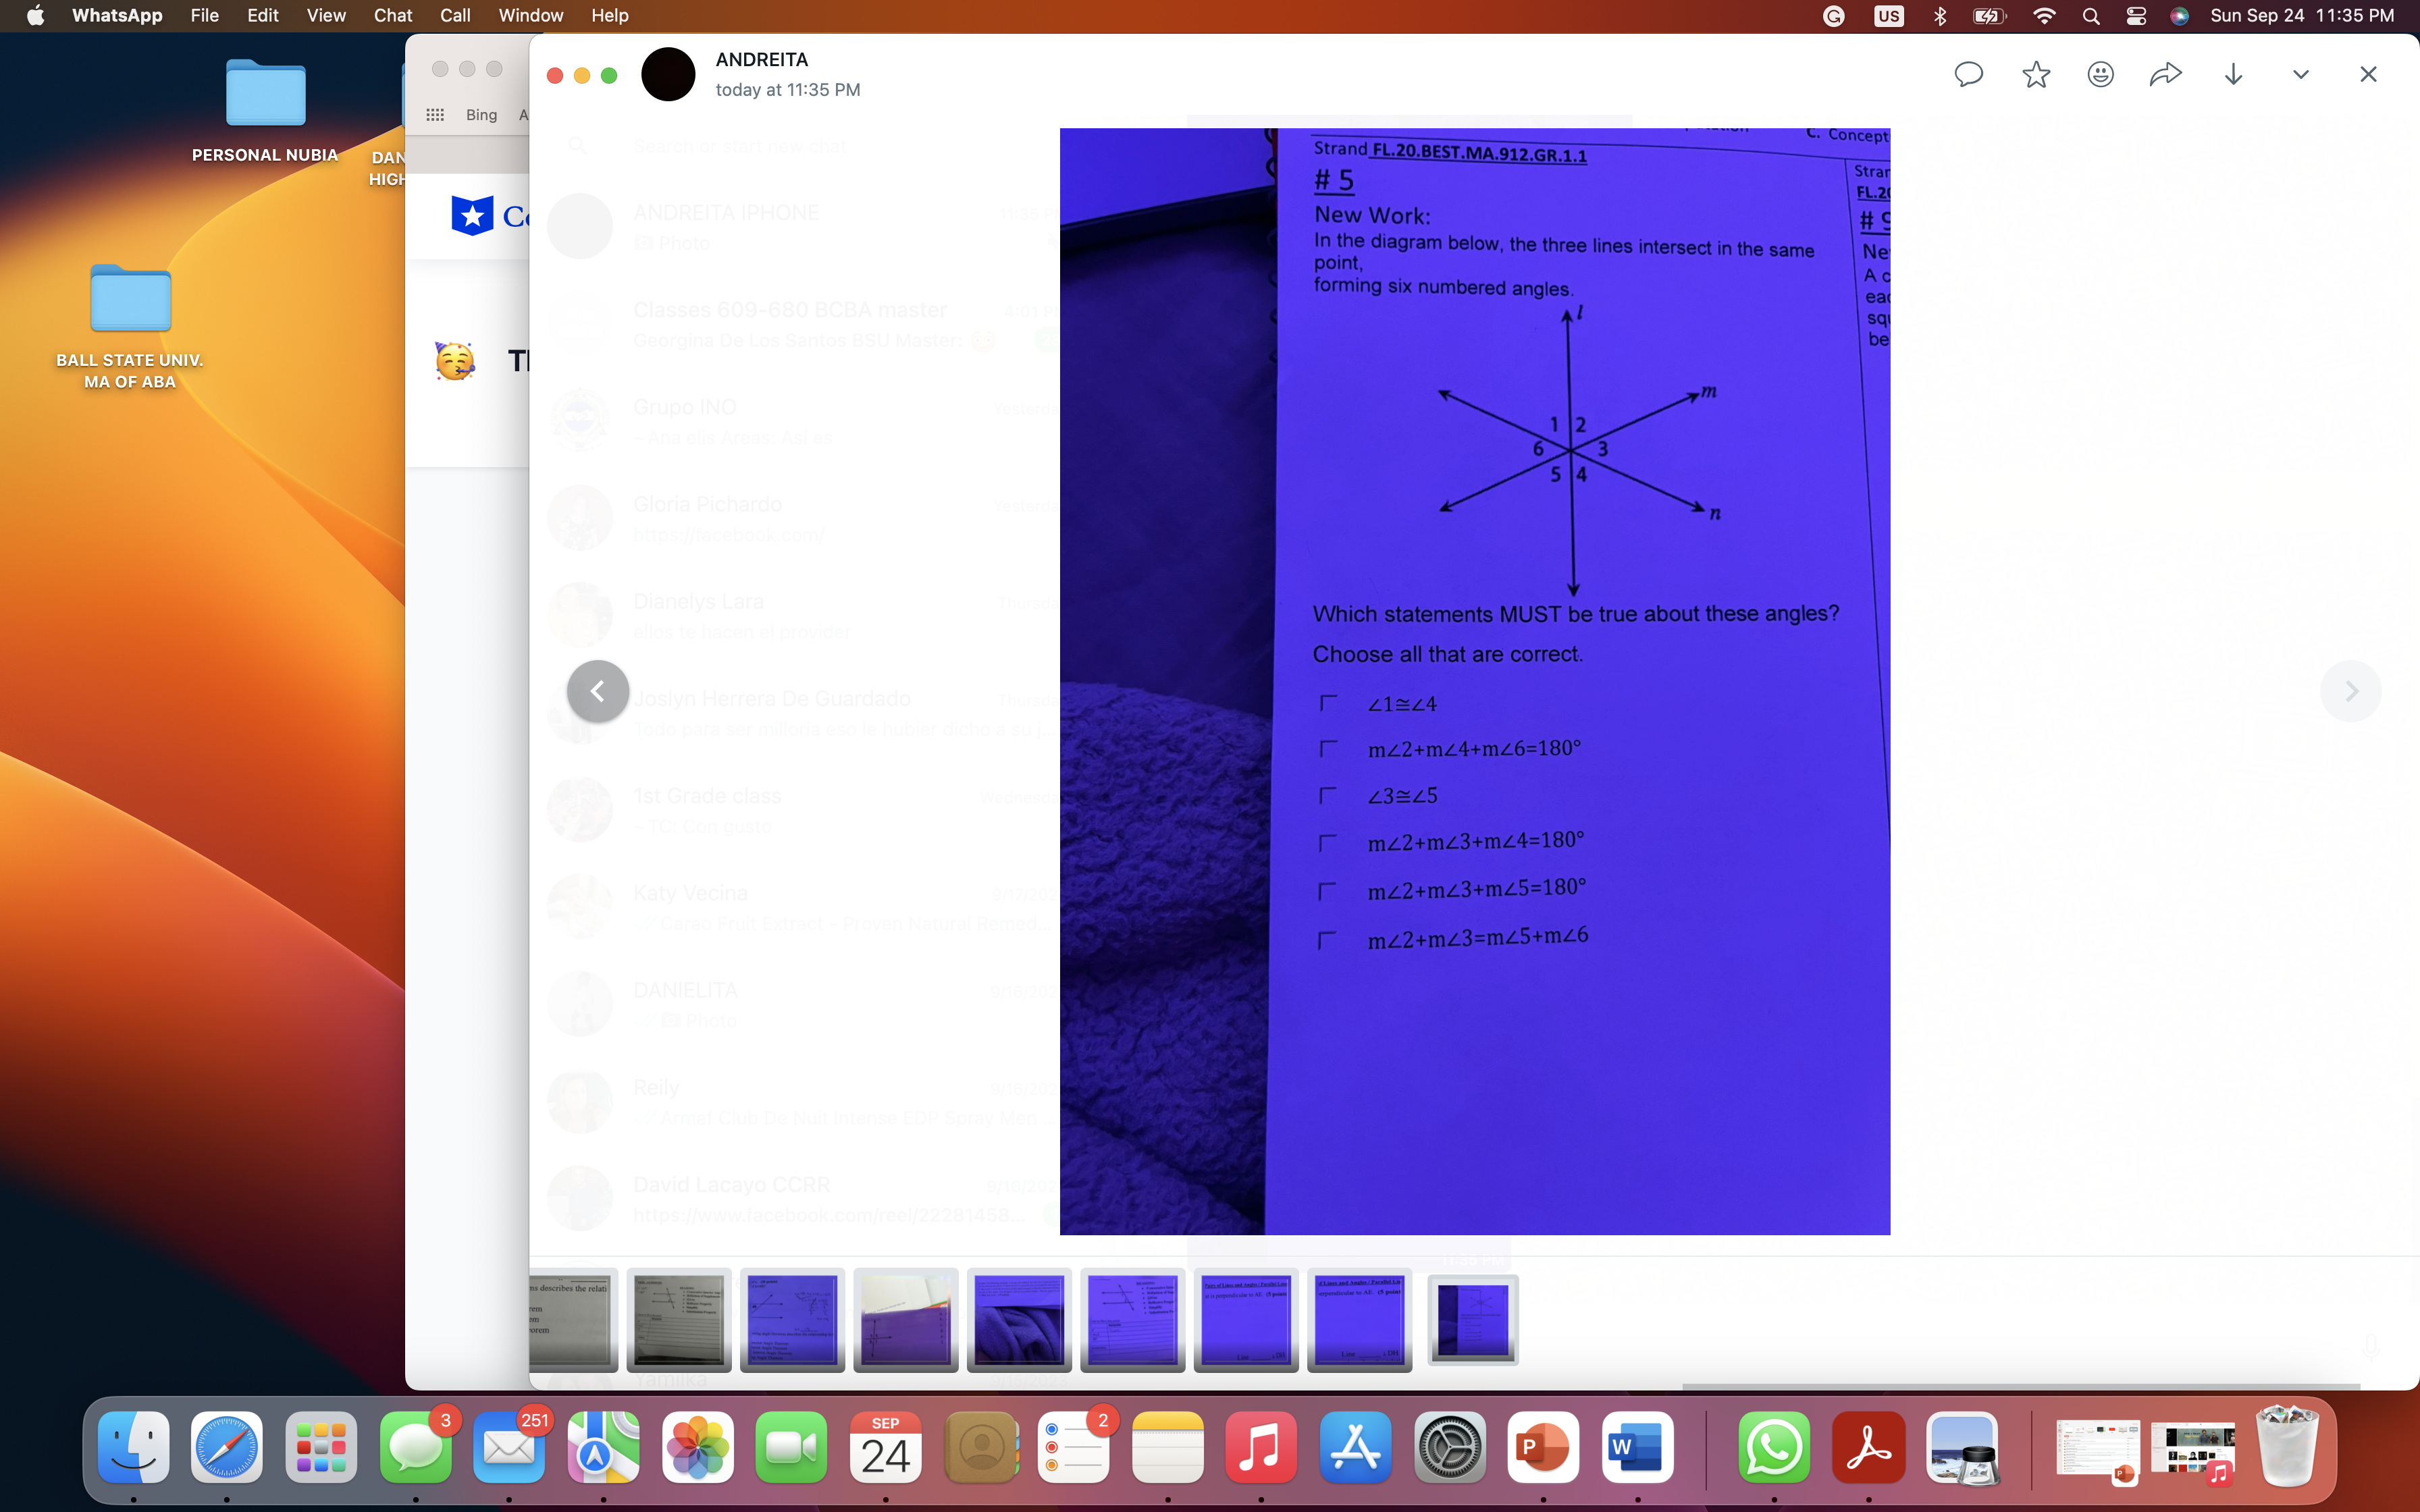The width and height of the screenshot is (2420, 1512).
Task: Launch Microsoft Word from the Dock
Action: [x=1636, y=1447]
